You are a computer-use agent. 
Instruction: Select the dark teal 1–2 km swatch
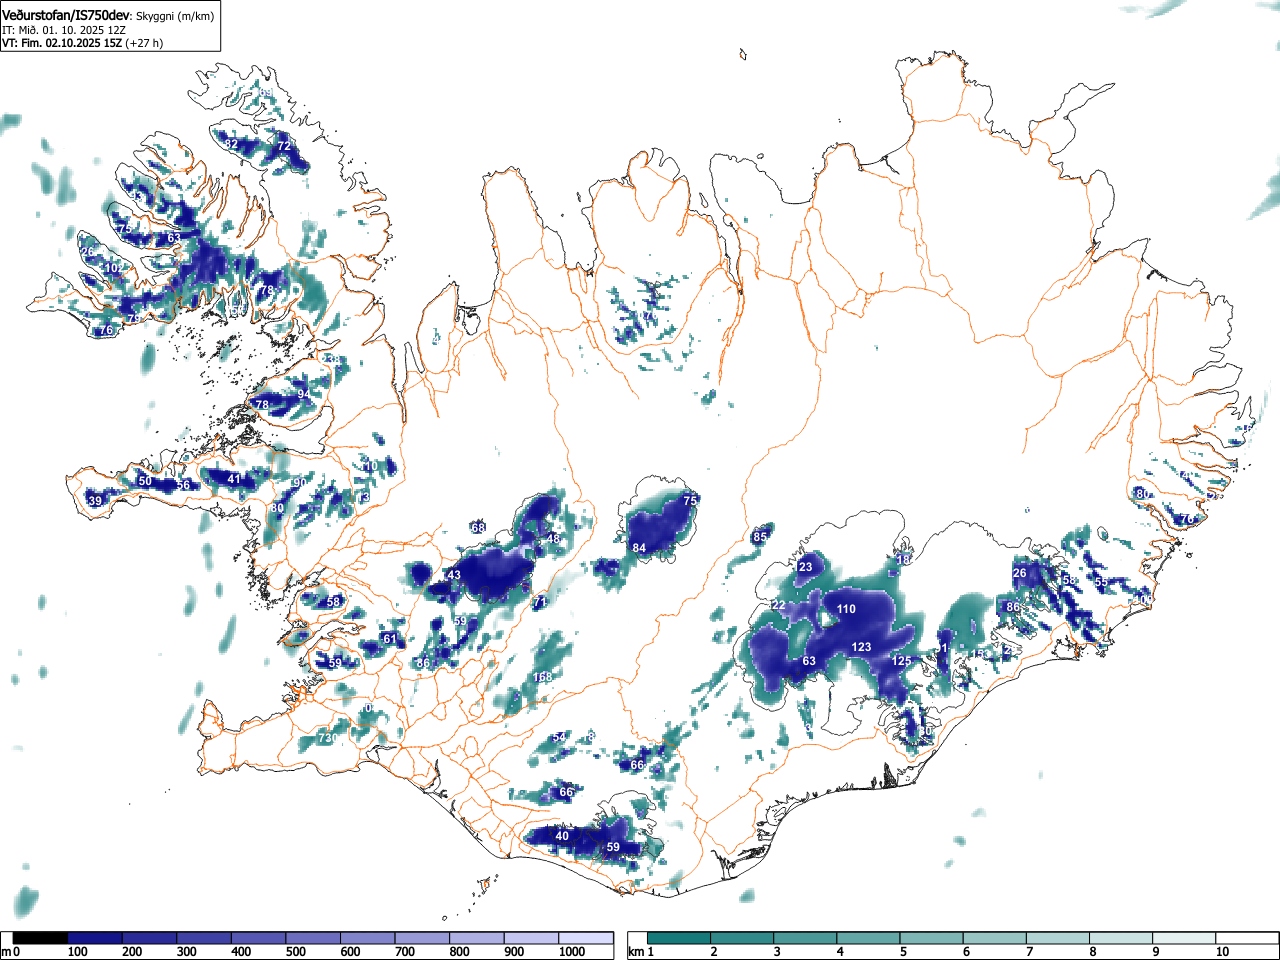679,938
